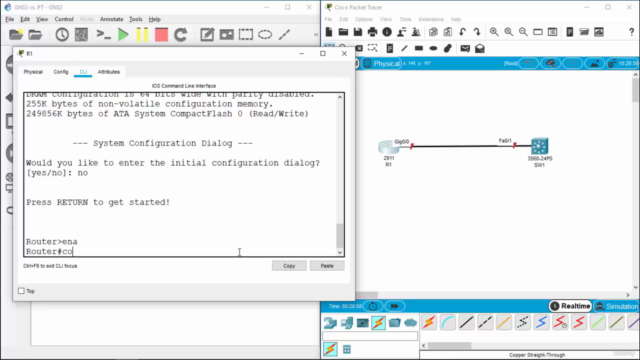Click Packet Tracer zoom in magnifier
Viewport: 640px width, 360px height.
(494, 32)
